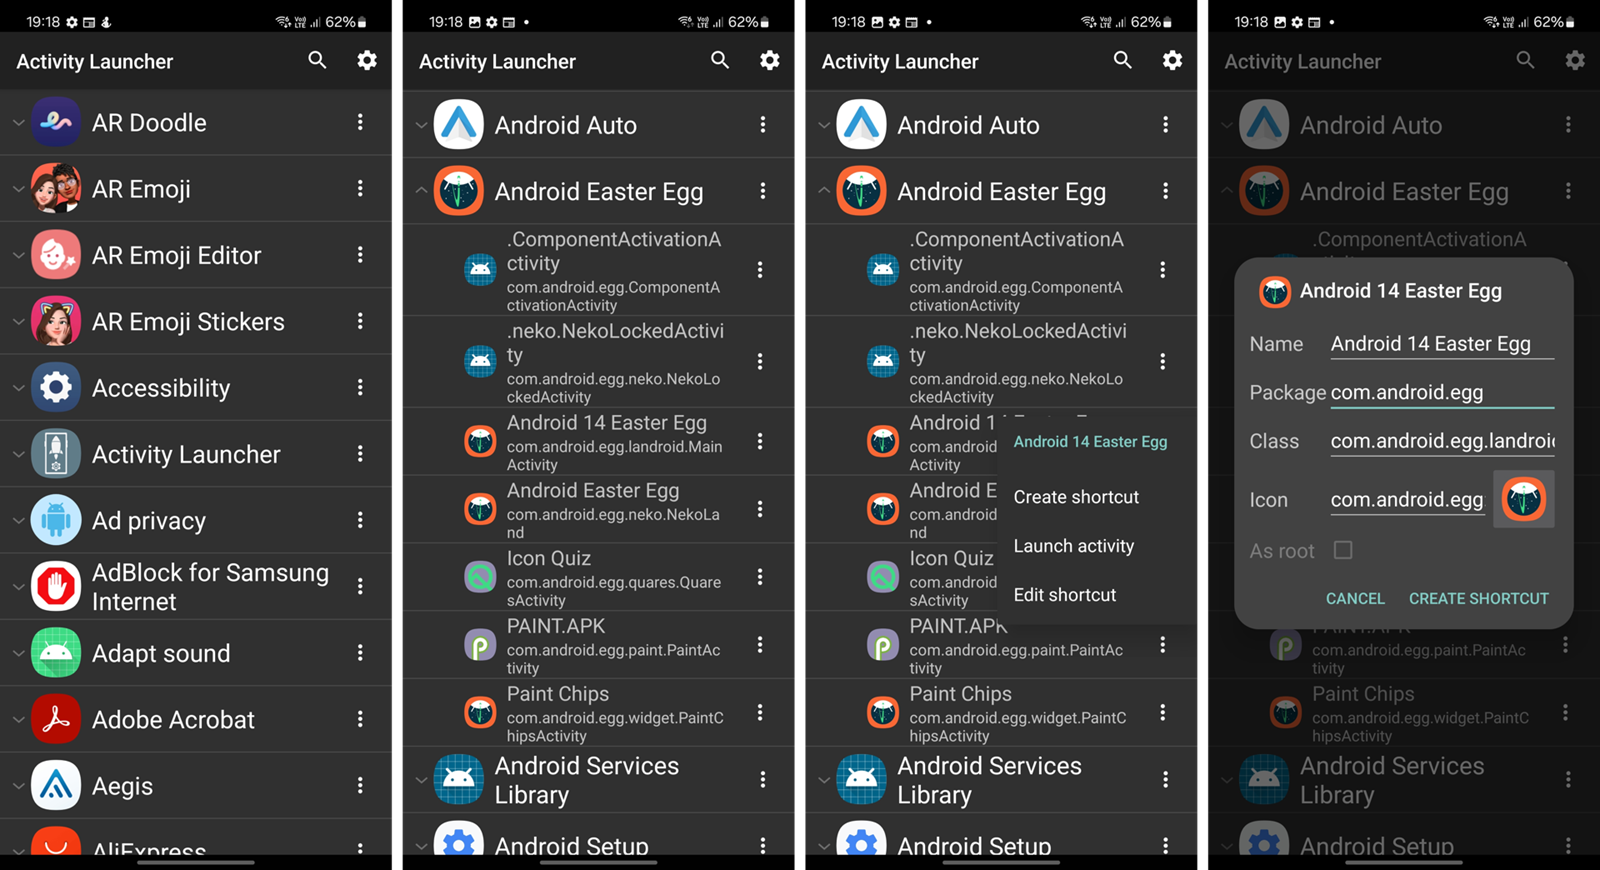Expand the Accessibility entry chevron
1600x870 pixels.
coord(18,387)
